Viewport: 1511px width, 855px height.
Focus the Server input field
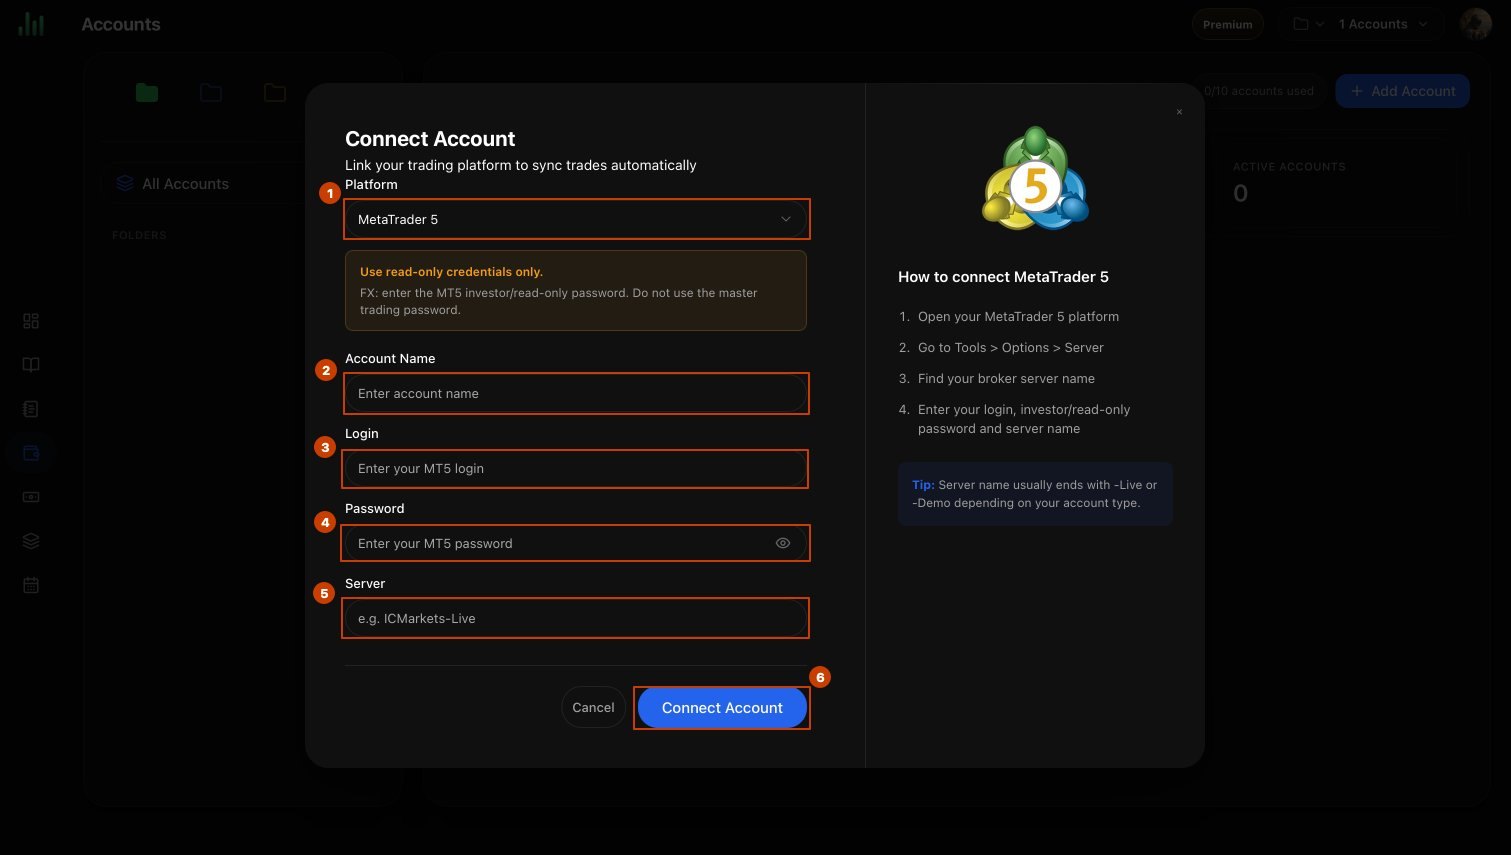pyautogui.click(x=576, y=619)
